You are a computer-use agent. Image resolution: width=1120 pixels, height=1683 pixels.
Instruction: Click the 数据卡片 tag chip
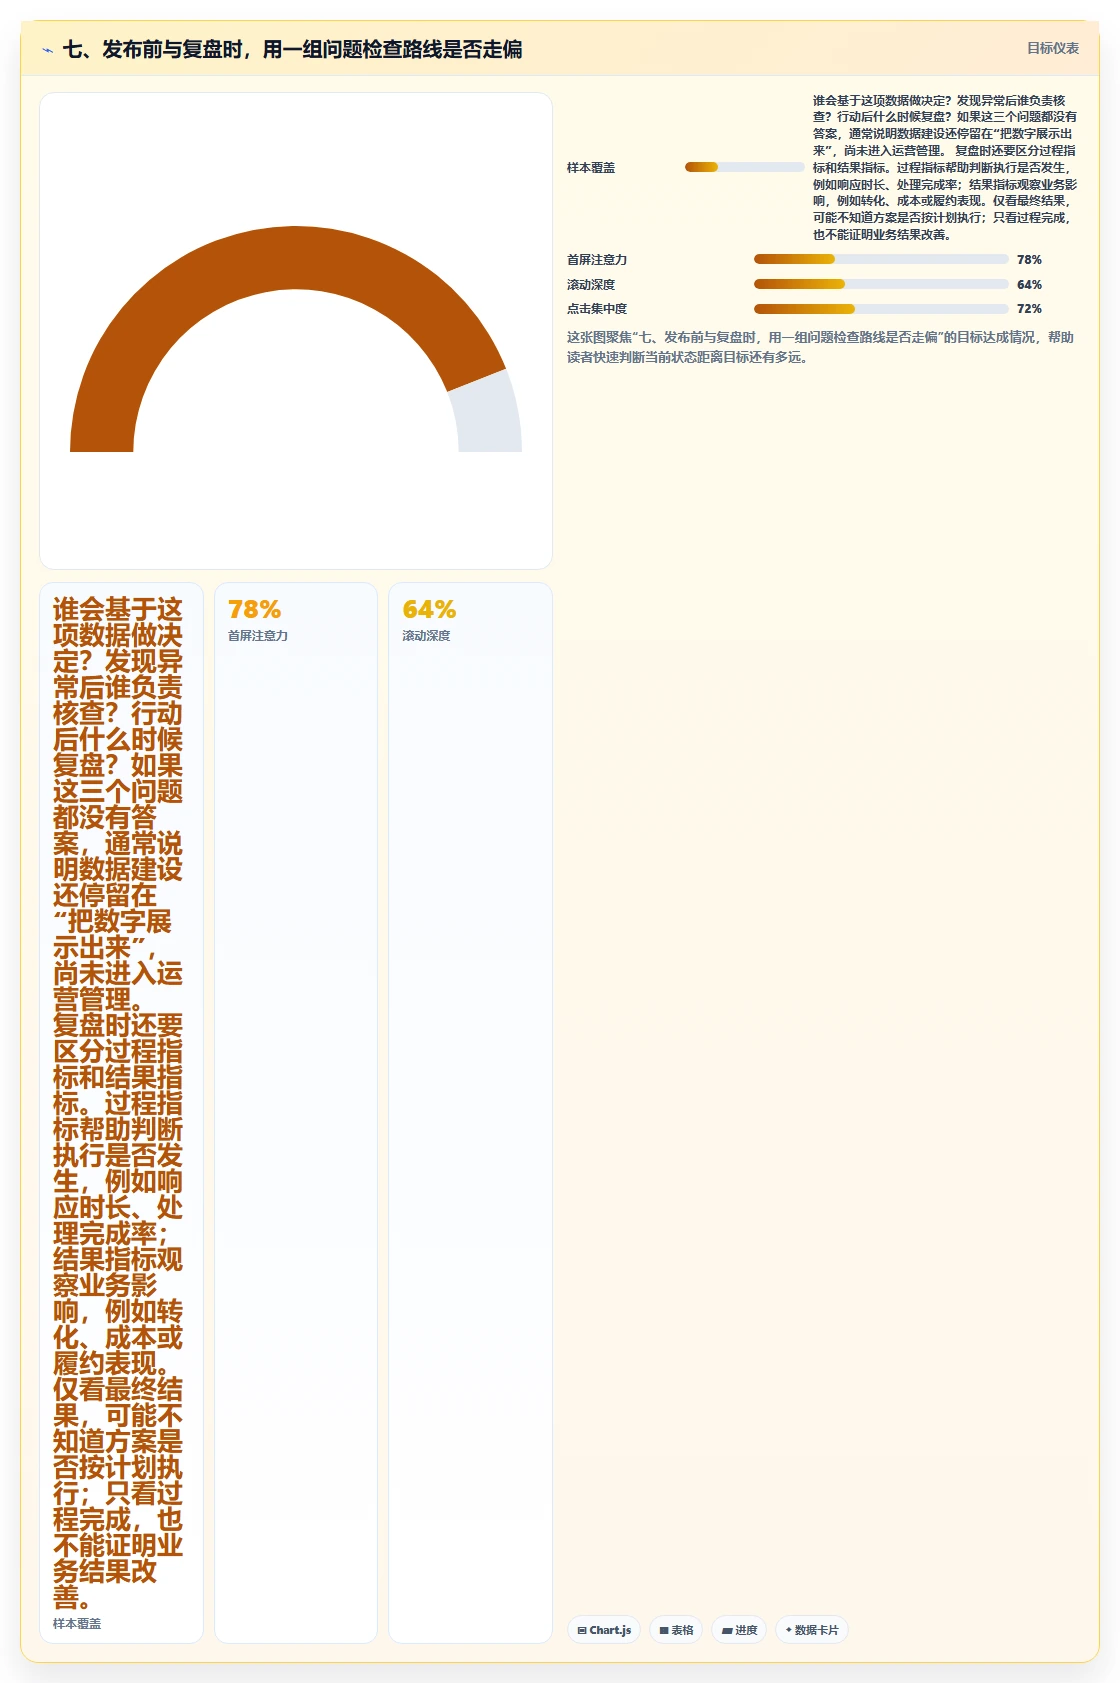tap(812, 1630)
